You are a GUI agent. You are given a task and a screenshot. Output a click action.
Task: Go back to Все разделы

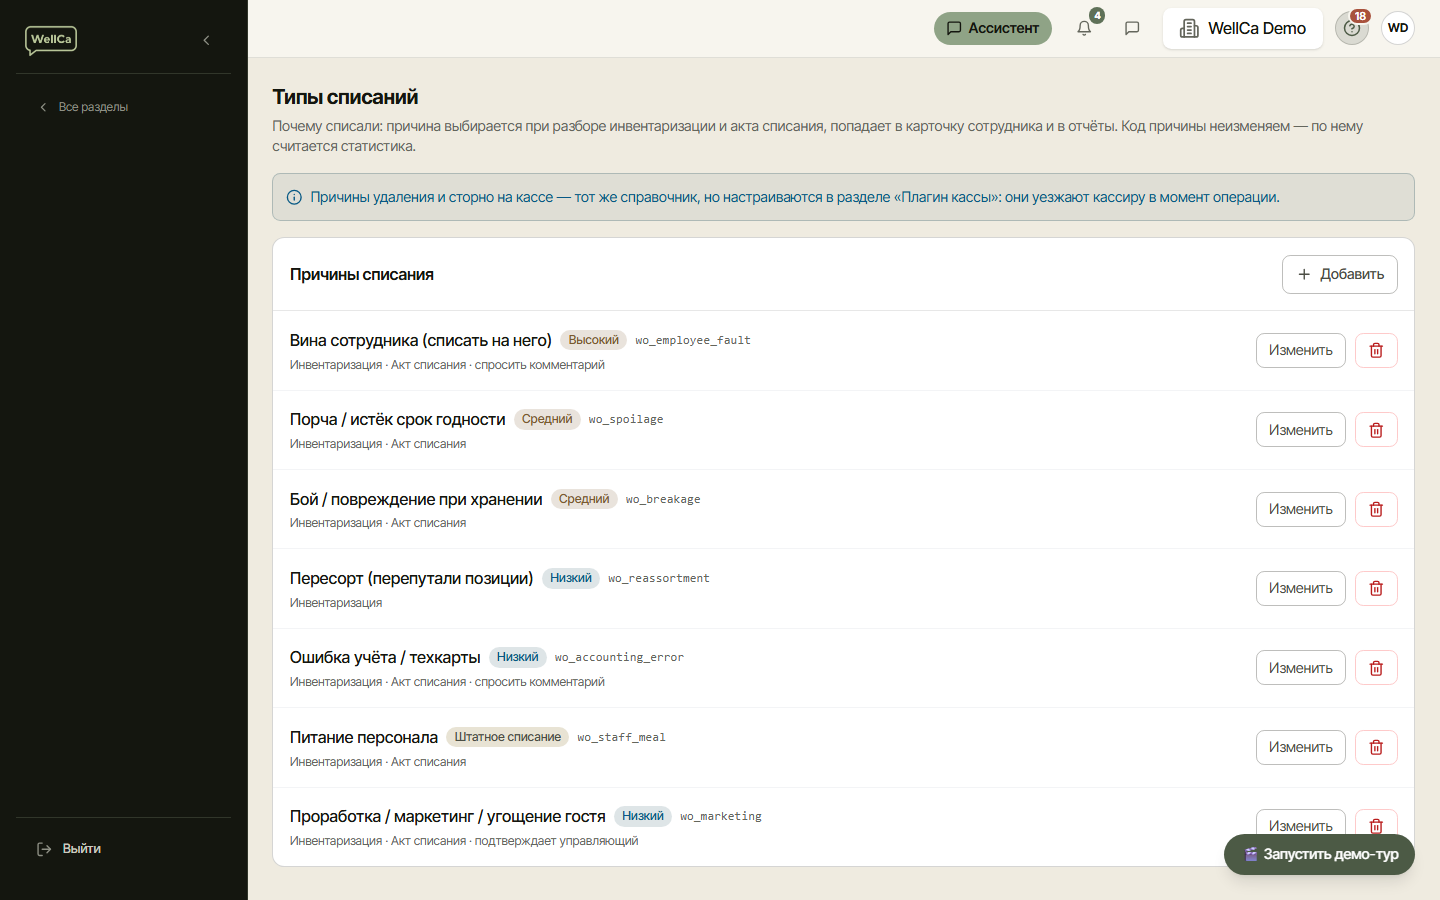tap(84, 107)
